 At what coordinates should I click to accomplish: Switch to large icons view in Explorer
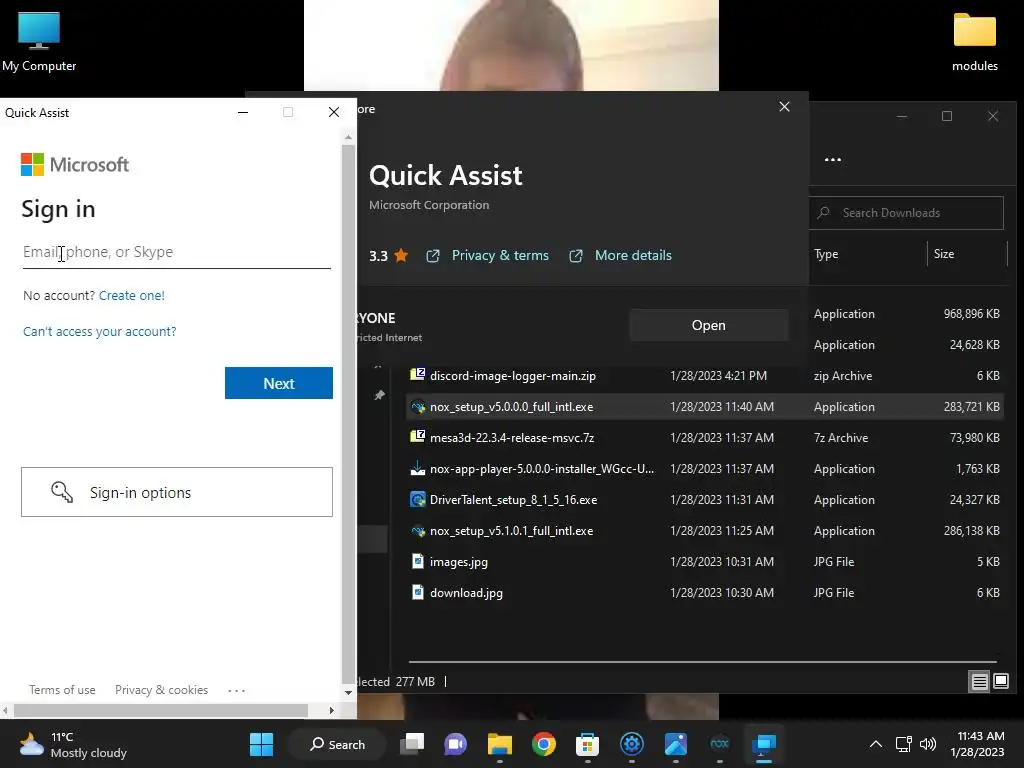click(1000, 681)
